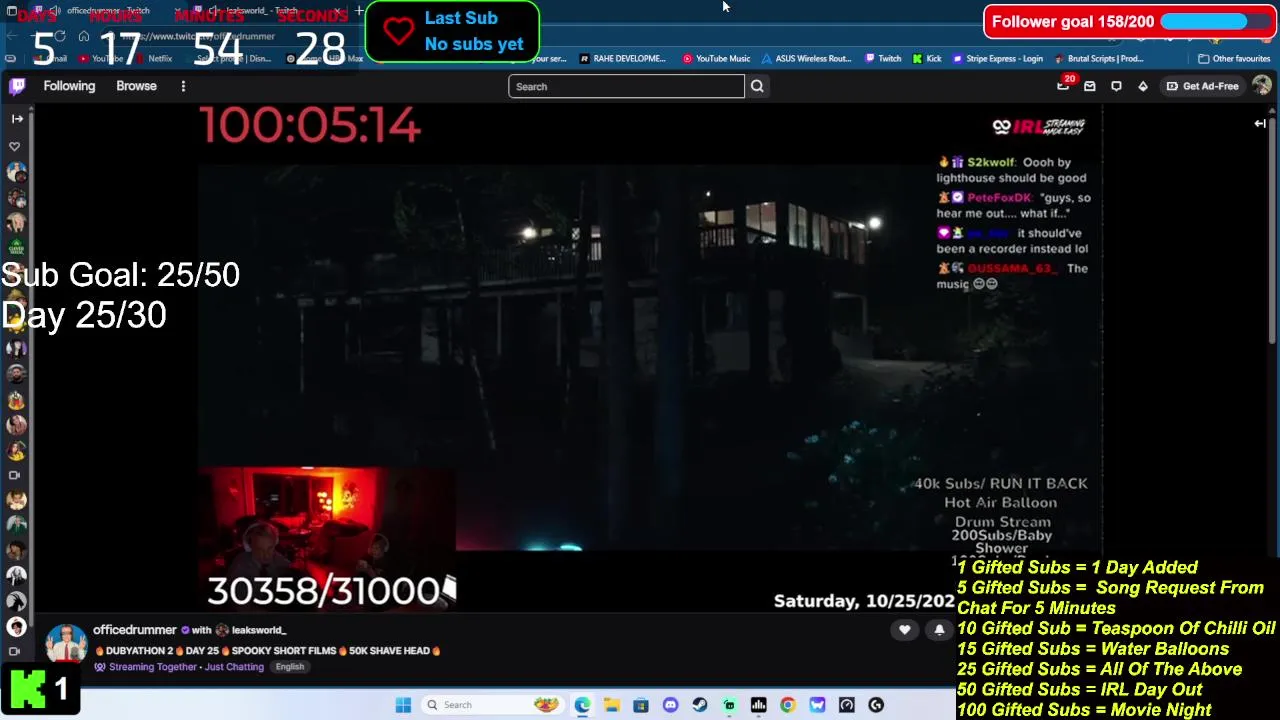The height and width of the screenshot is (720, 1280).
Task: Open the officedrummer channel name link
Action: (x=134, y=630)
